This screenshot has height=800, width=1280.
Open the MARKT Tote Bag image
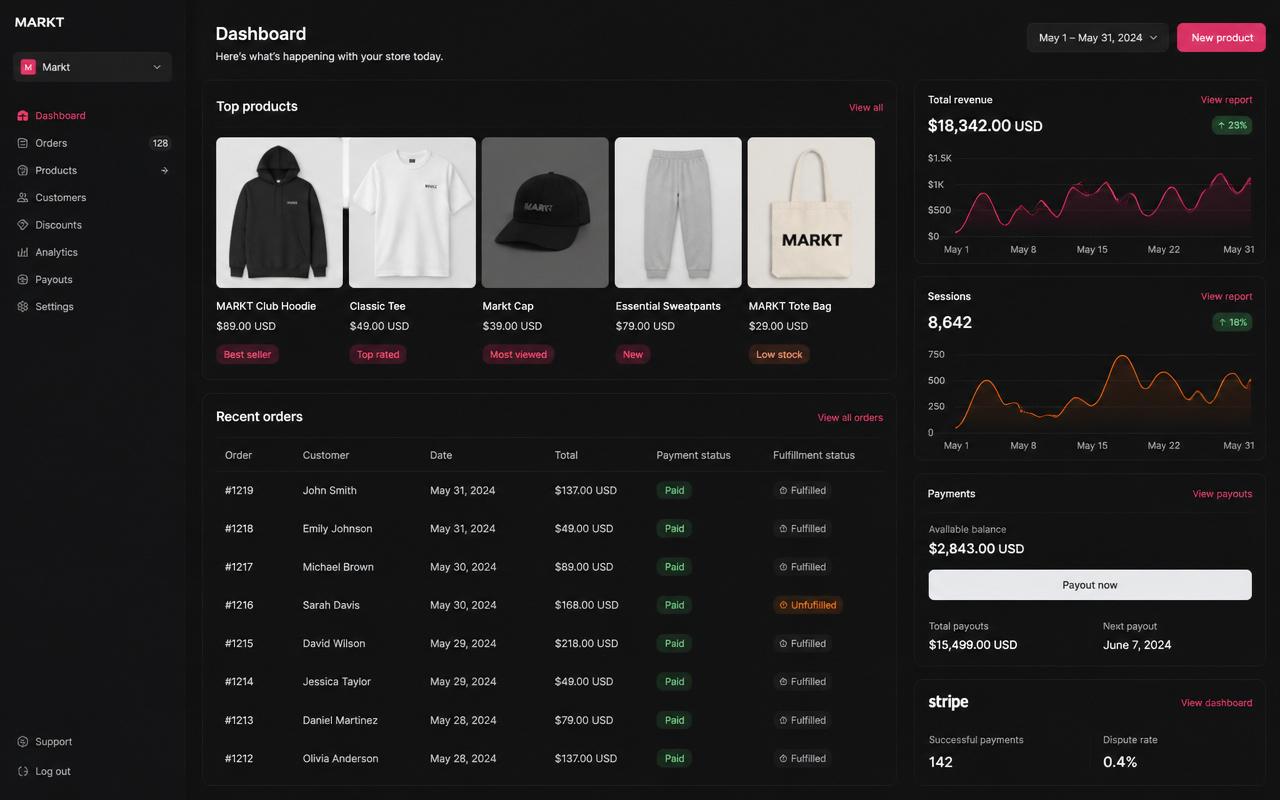point(811,213)
